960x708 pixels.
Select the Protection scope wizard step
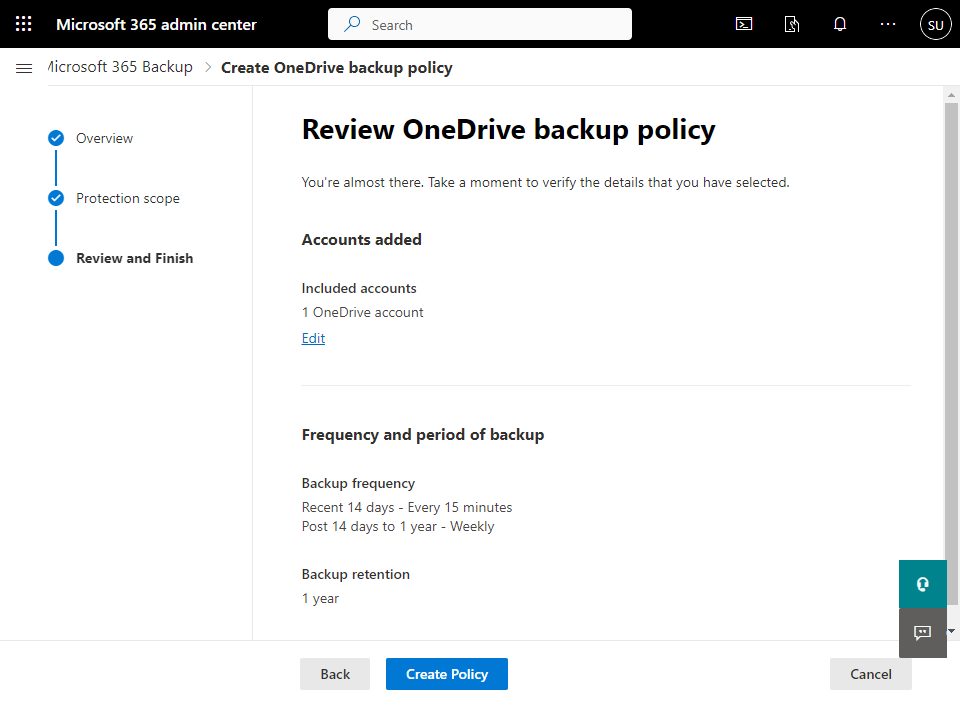click(127, 198)
